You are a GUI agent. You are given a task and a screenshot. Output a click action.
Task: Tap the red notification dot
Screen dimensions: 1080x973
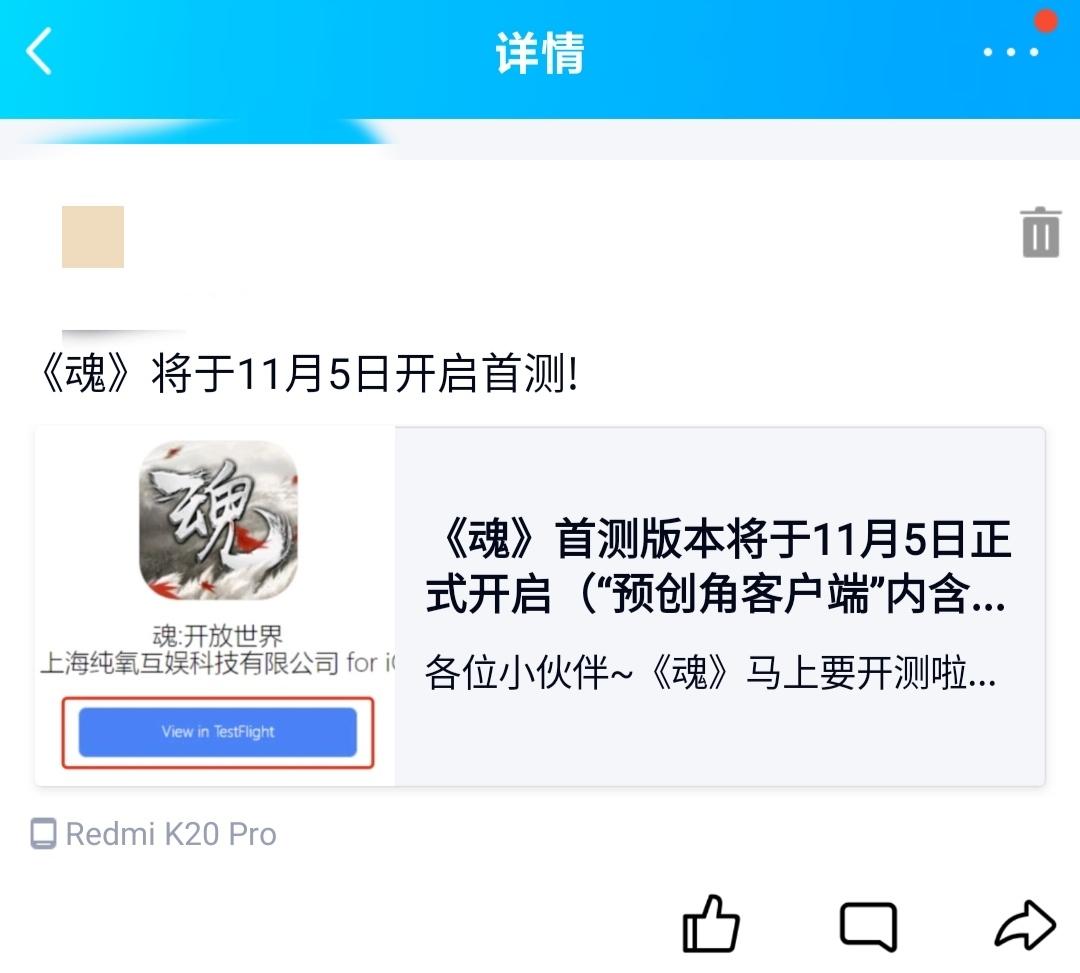tap(1046, 21)
